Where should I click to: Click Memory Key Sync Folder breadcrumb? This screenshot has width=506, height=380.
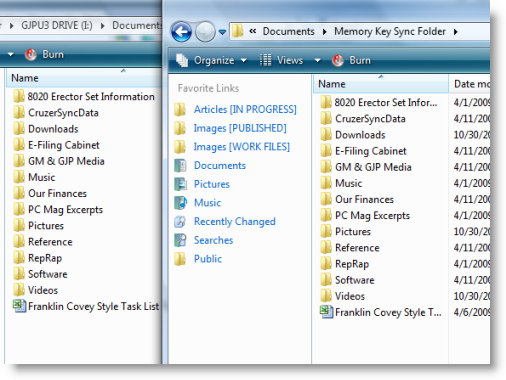(390, 31)
